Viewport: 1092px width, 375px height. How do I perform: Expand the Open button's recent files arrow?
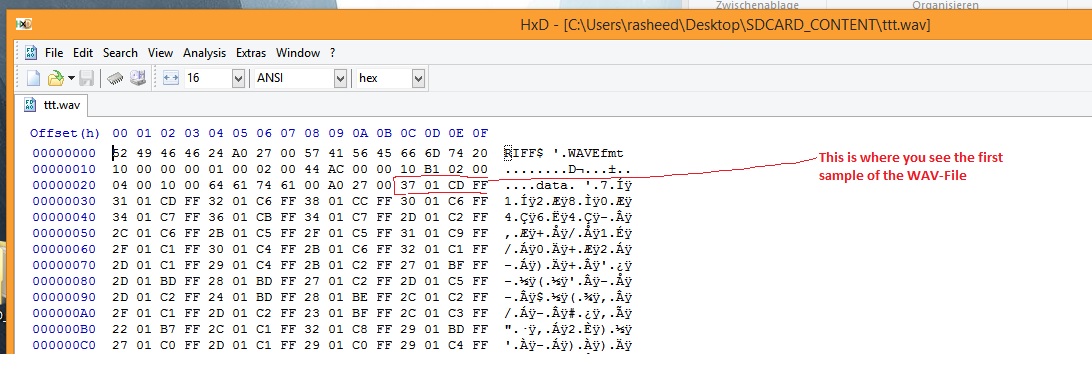point(71,78)
